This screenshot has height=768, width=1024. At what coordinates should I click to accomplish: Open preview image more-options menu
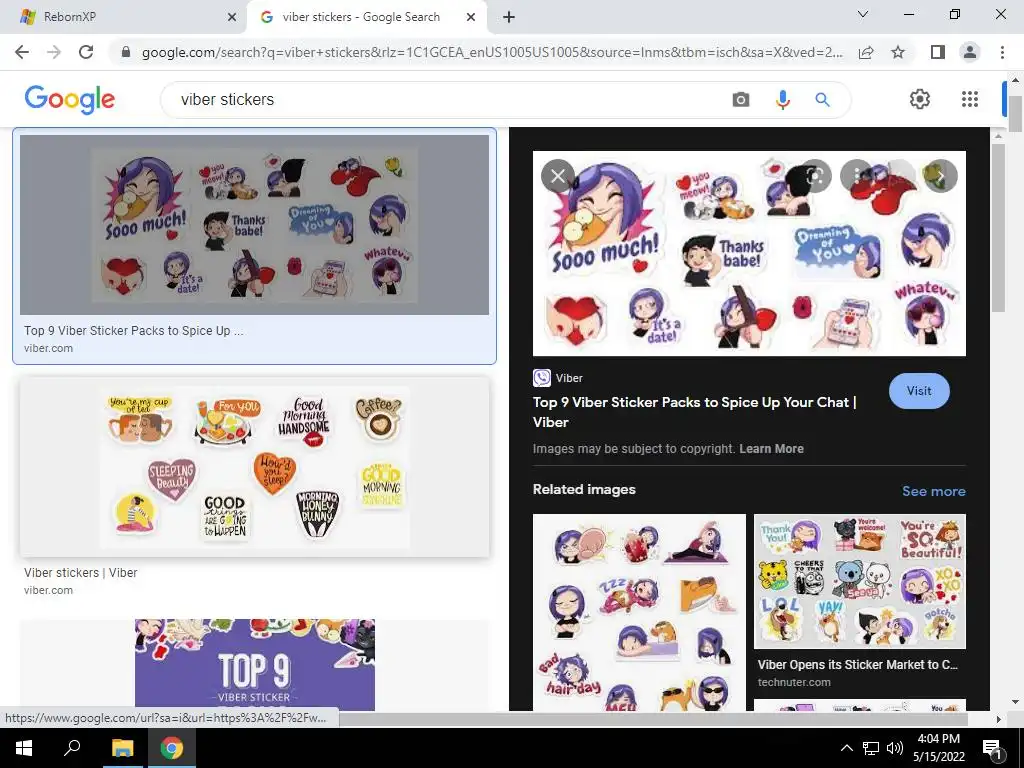coord(856,176)
